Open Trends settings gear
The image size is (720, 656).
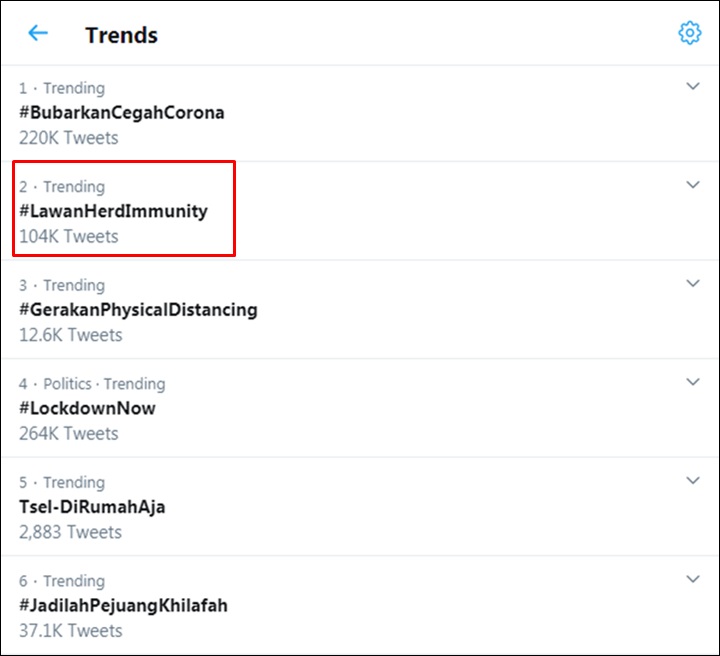pyautogui.click(x=689, y=33)
